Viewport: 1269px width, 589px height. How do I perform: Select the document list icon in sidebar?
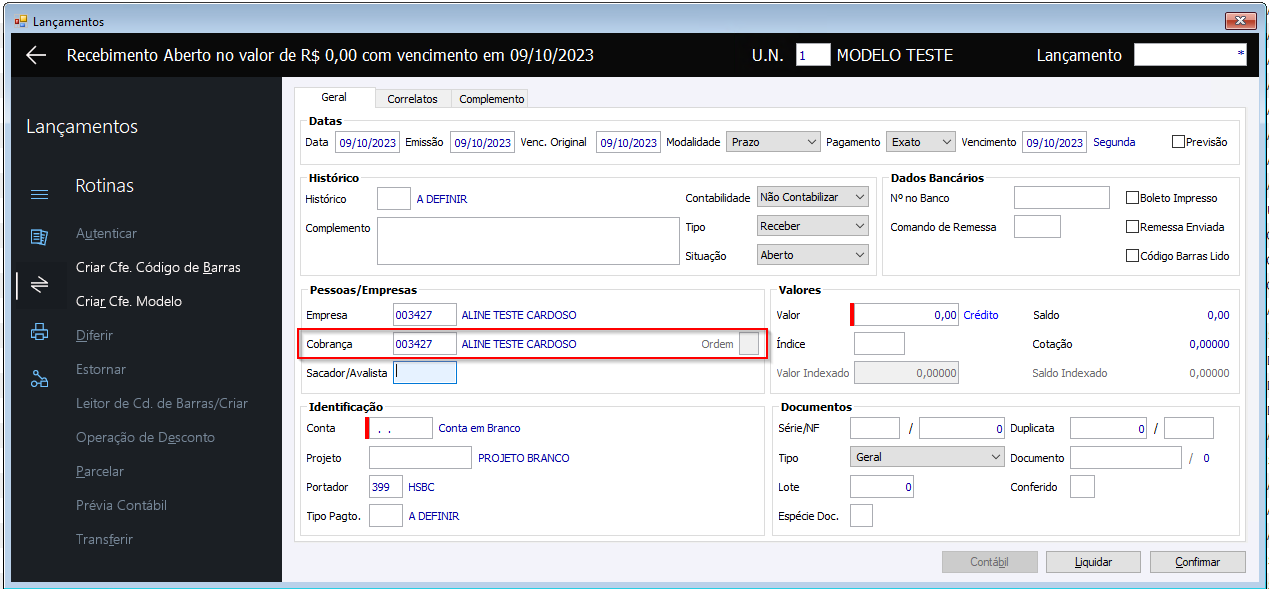tap(39, 237)
